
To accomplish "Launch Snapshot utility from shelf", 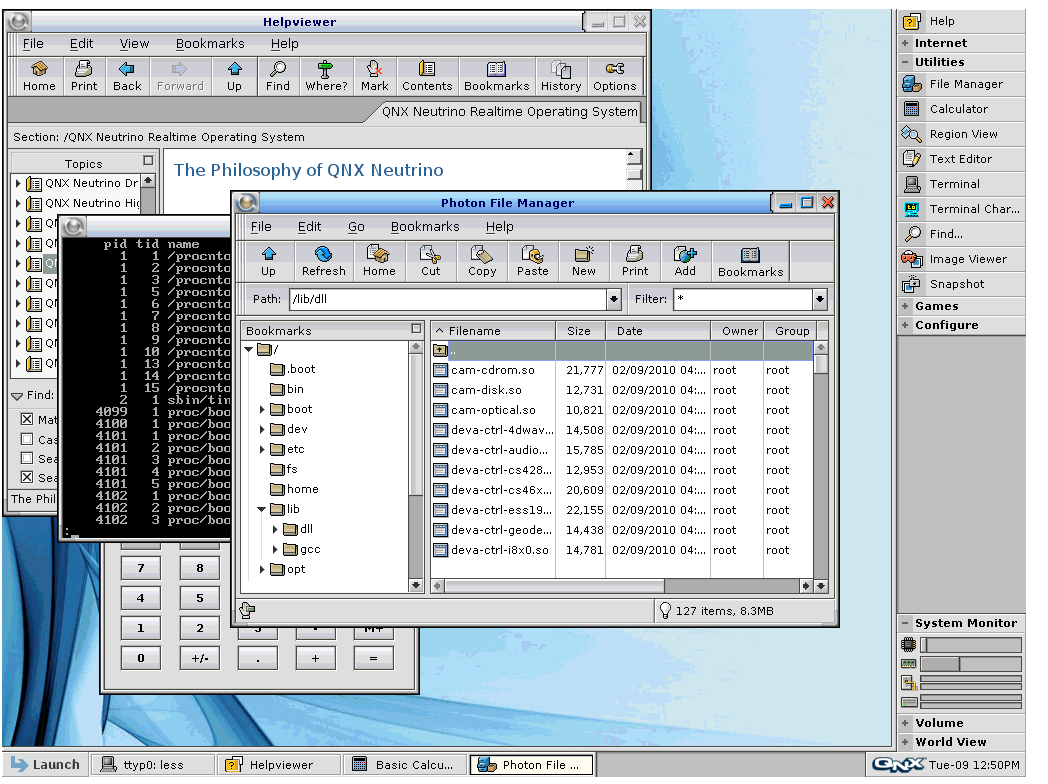I will pyautogui.click(x=960, y=284).
